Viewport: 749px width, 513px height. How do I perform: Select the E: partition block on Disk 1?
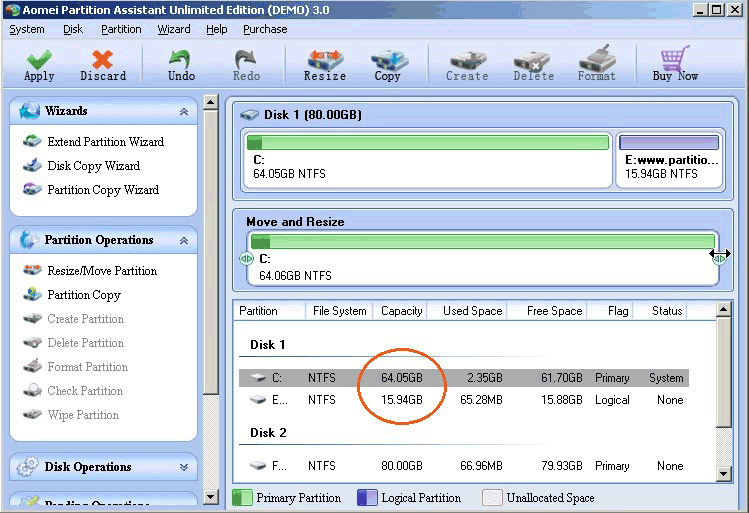[669, 160]
